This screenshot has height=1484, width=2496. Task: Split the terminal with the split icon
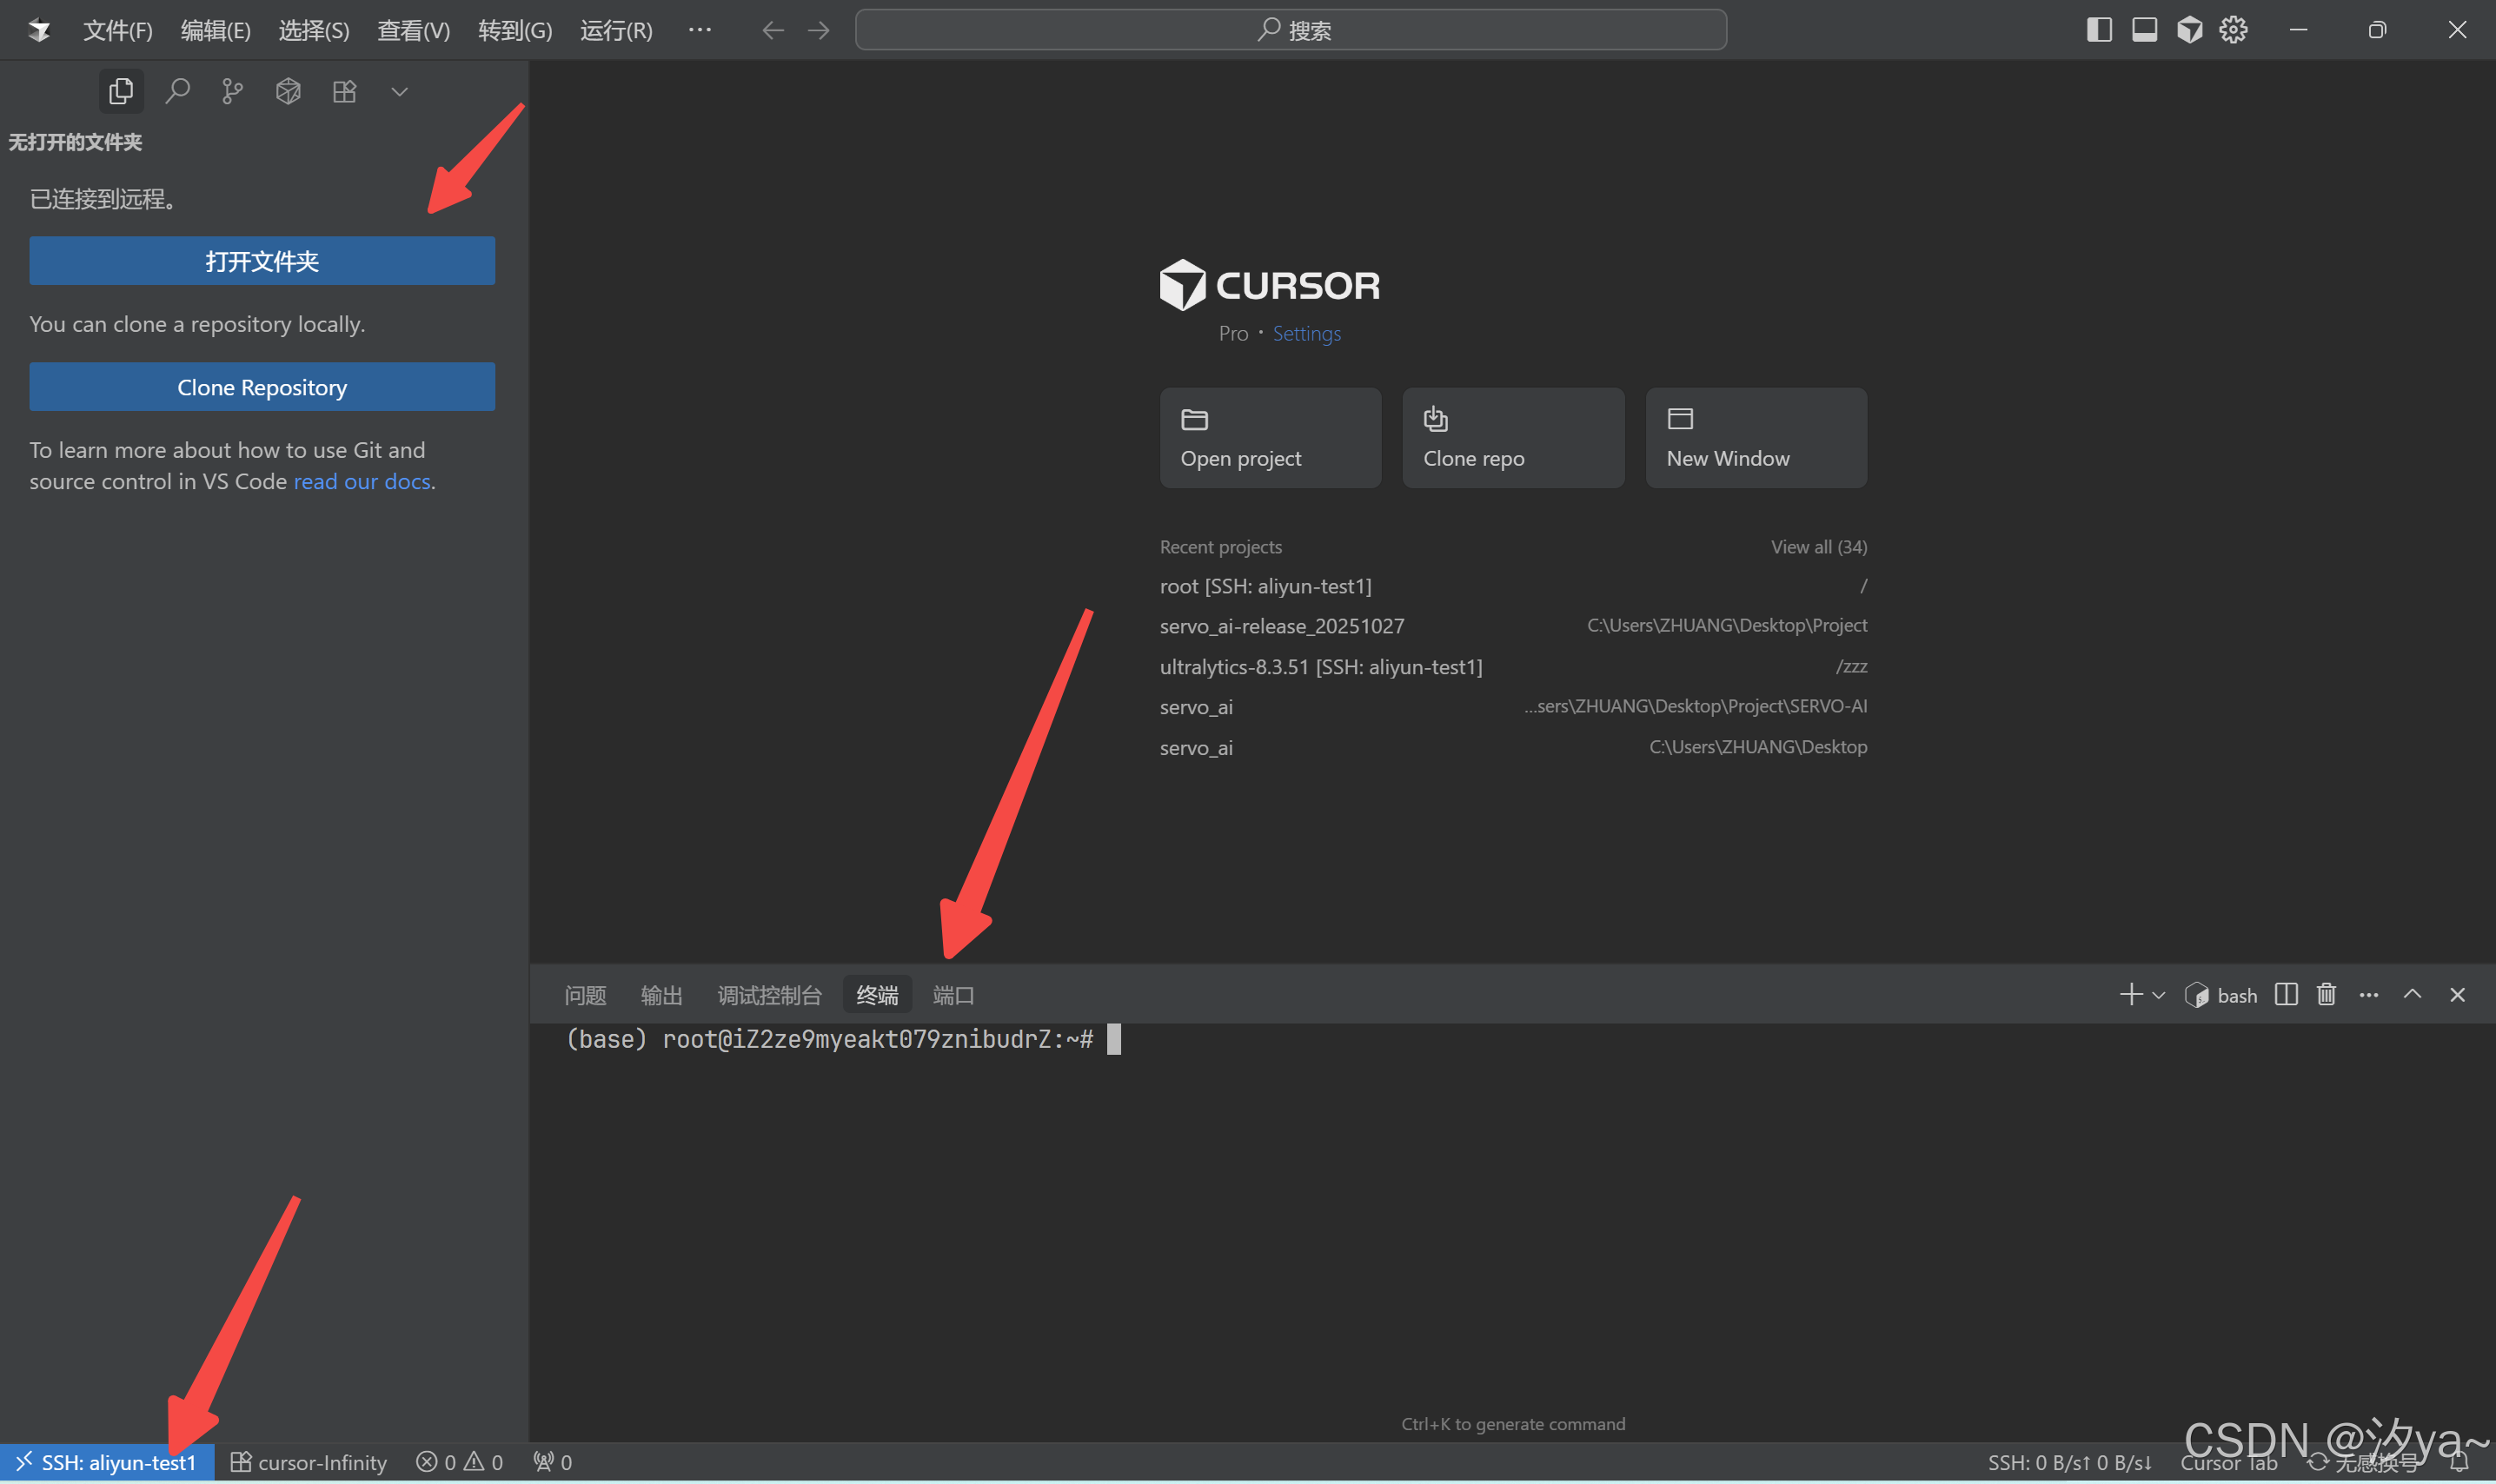[x=2286, y=994]
